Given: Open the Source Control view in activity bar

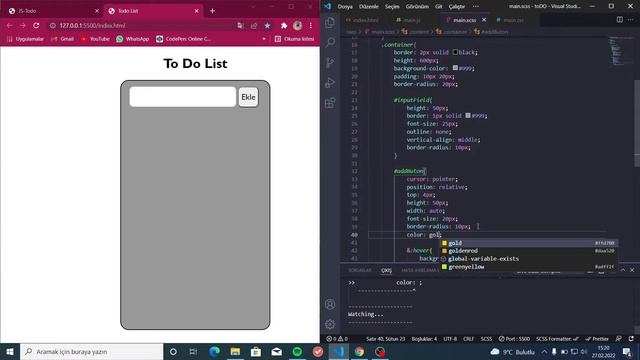Looking at the screenshot, I should click(330, 62).
